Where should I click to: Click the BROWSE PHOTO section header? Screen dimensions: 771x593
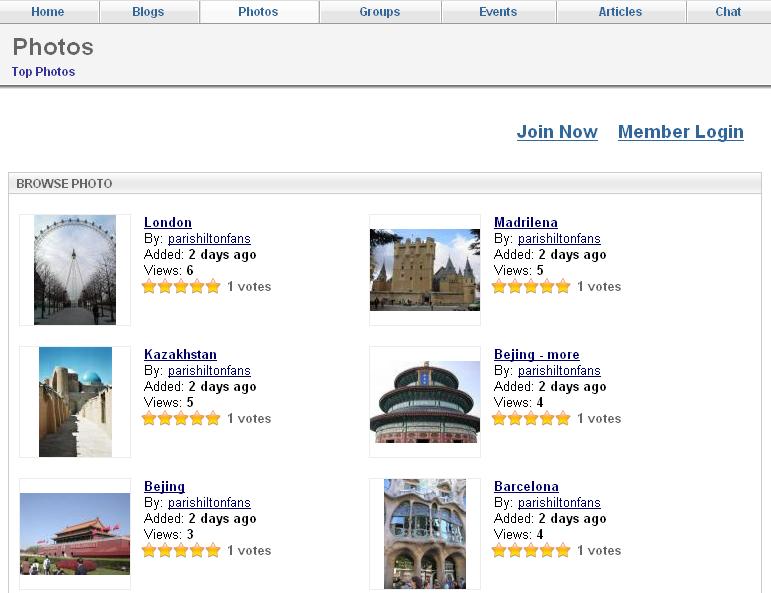[385, 183]
